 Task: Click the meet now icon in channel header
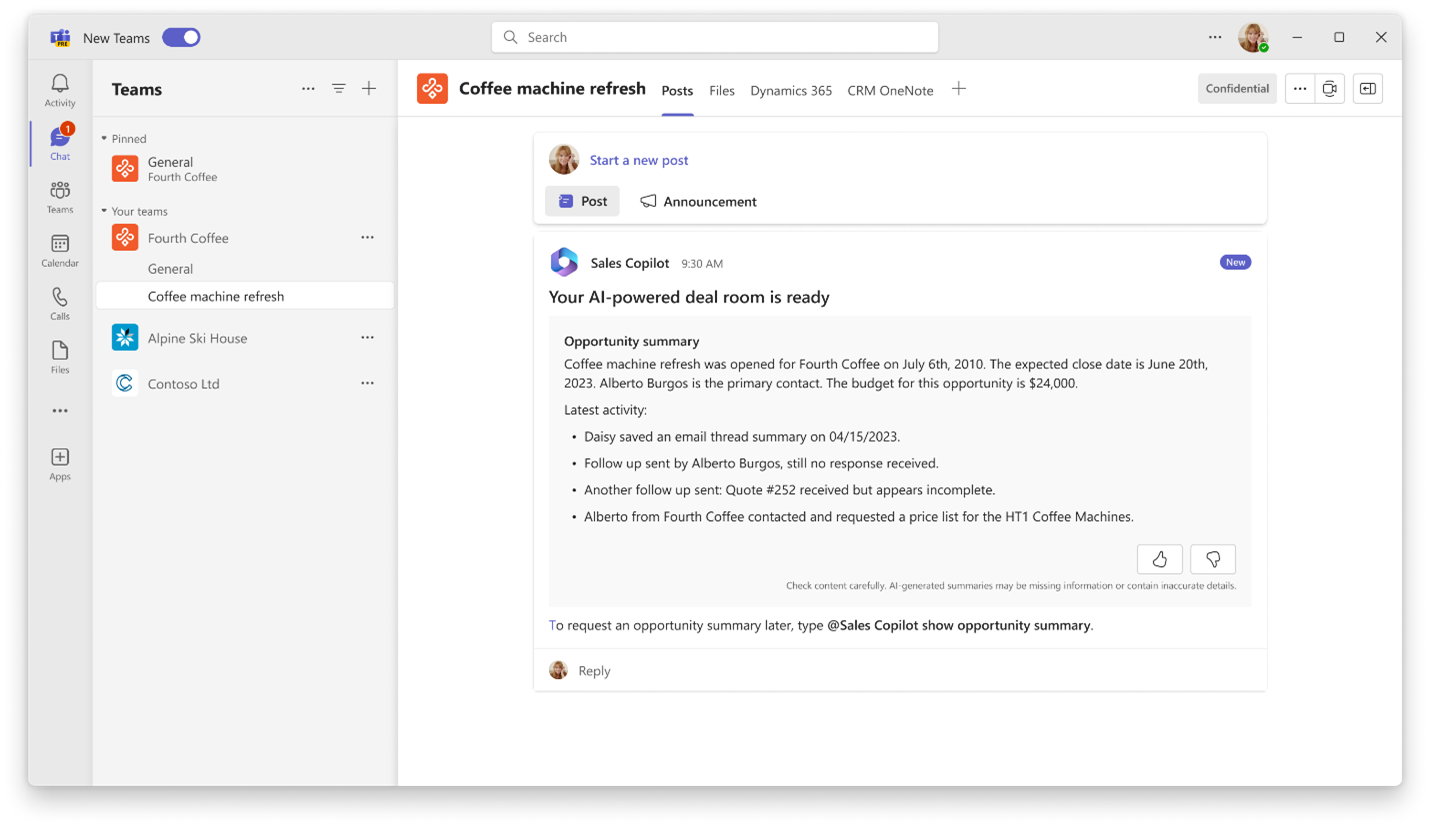pyautogui.click(x=1329, y=88)
